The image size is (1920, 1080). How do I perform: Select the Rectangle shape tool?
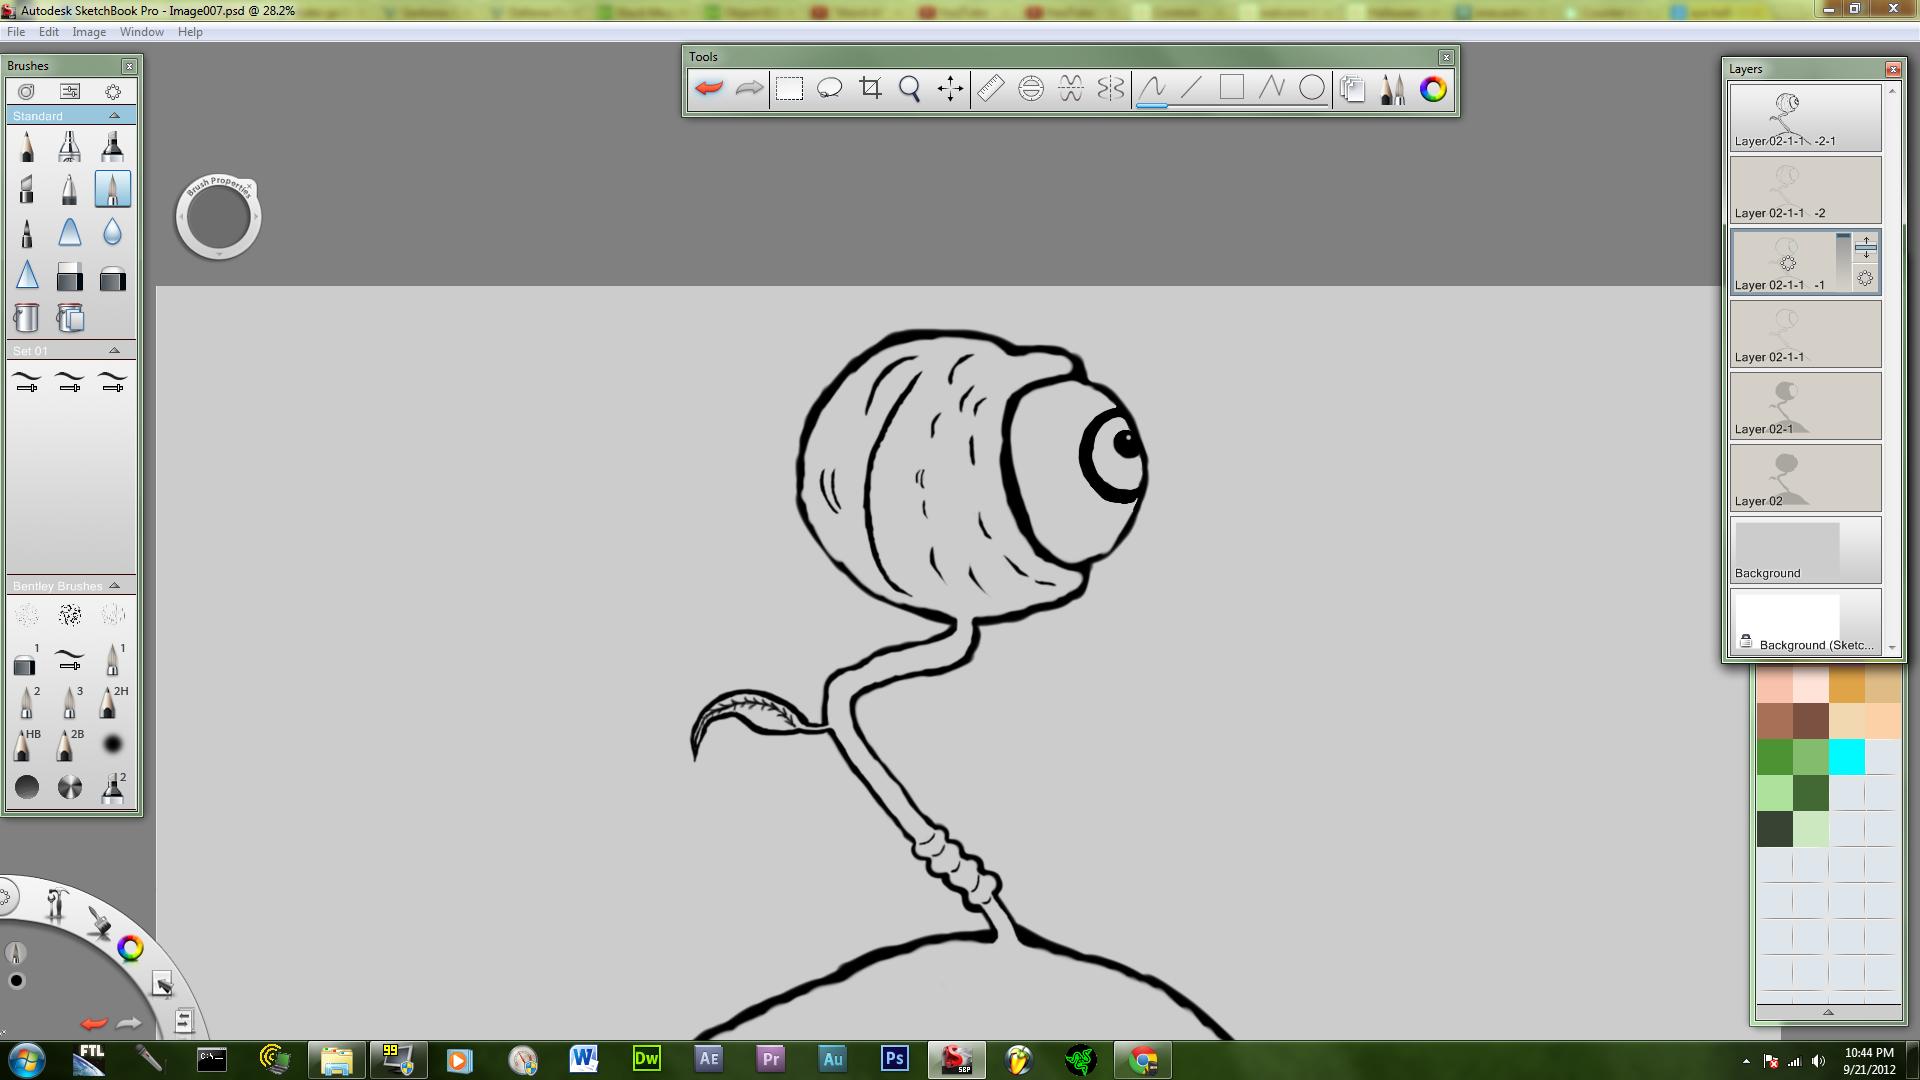coord(1232,88)
